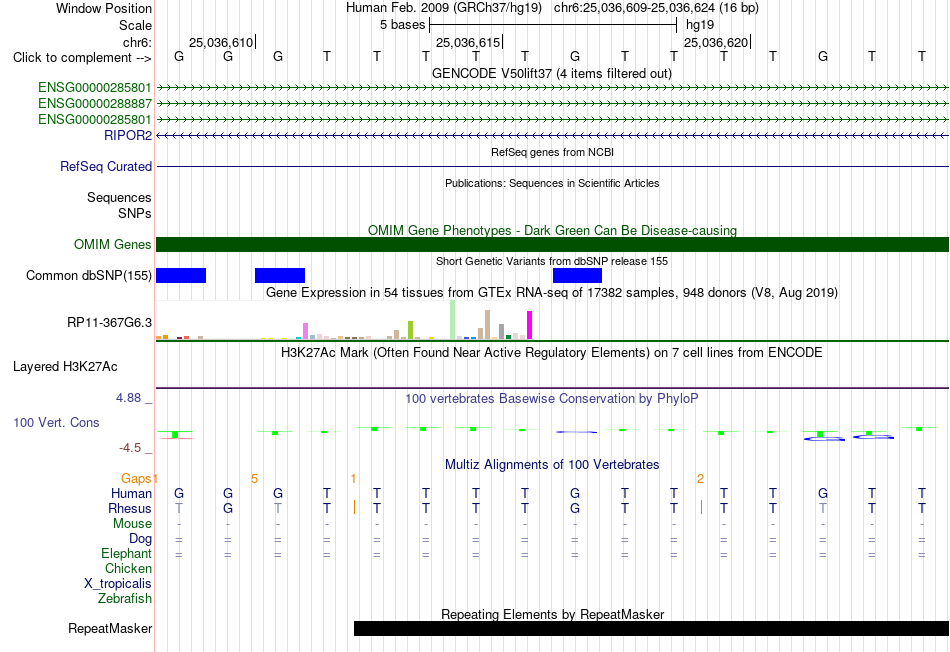Open Common dbSNP(155) track label
950x652 pixels.
(x=88, y=276)
